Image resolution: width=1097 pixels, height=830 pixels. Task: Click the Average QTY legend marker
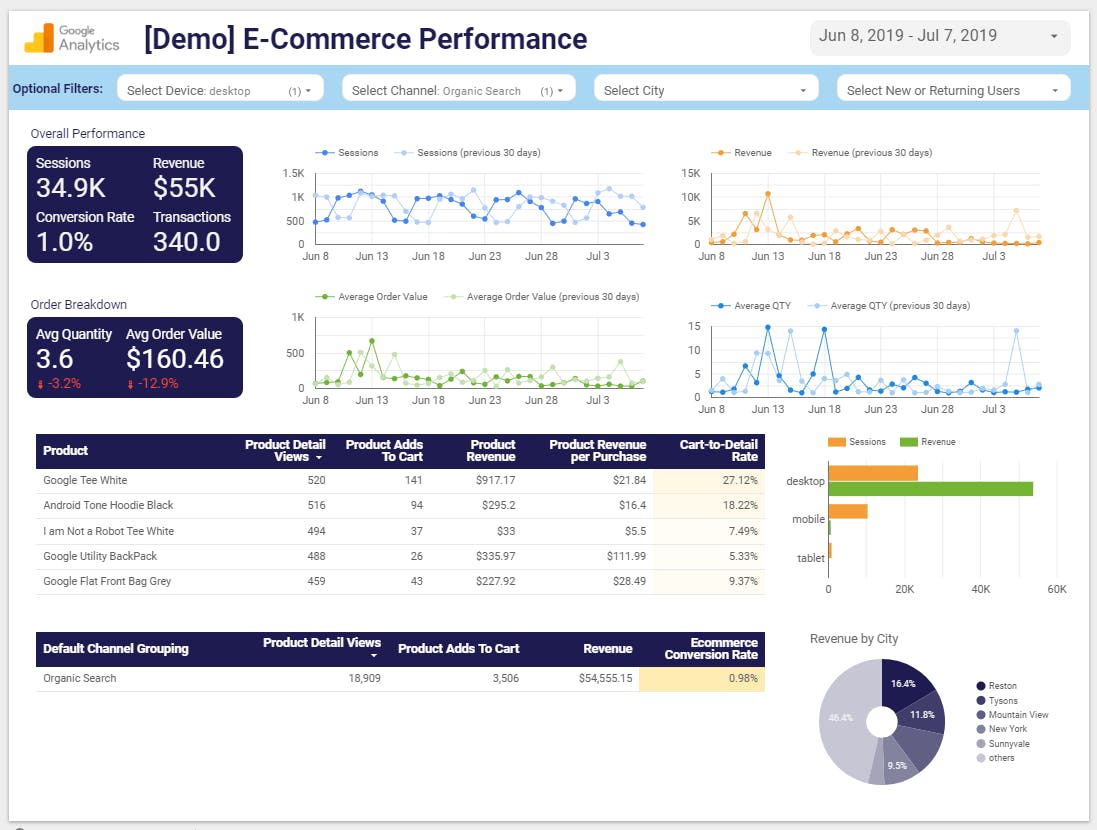pyautogui.click(x=719, y=306)
